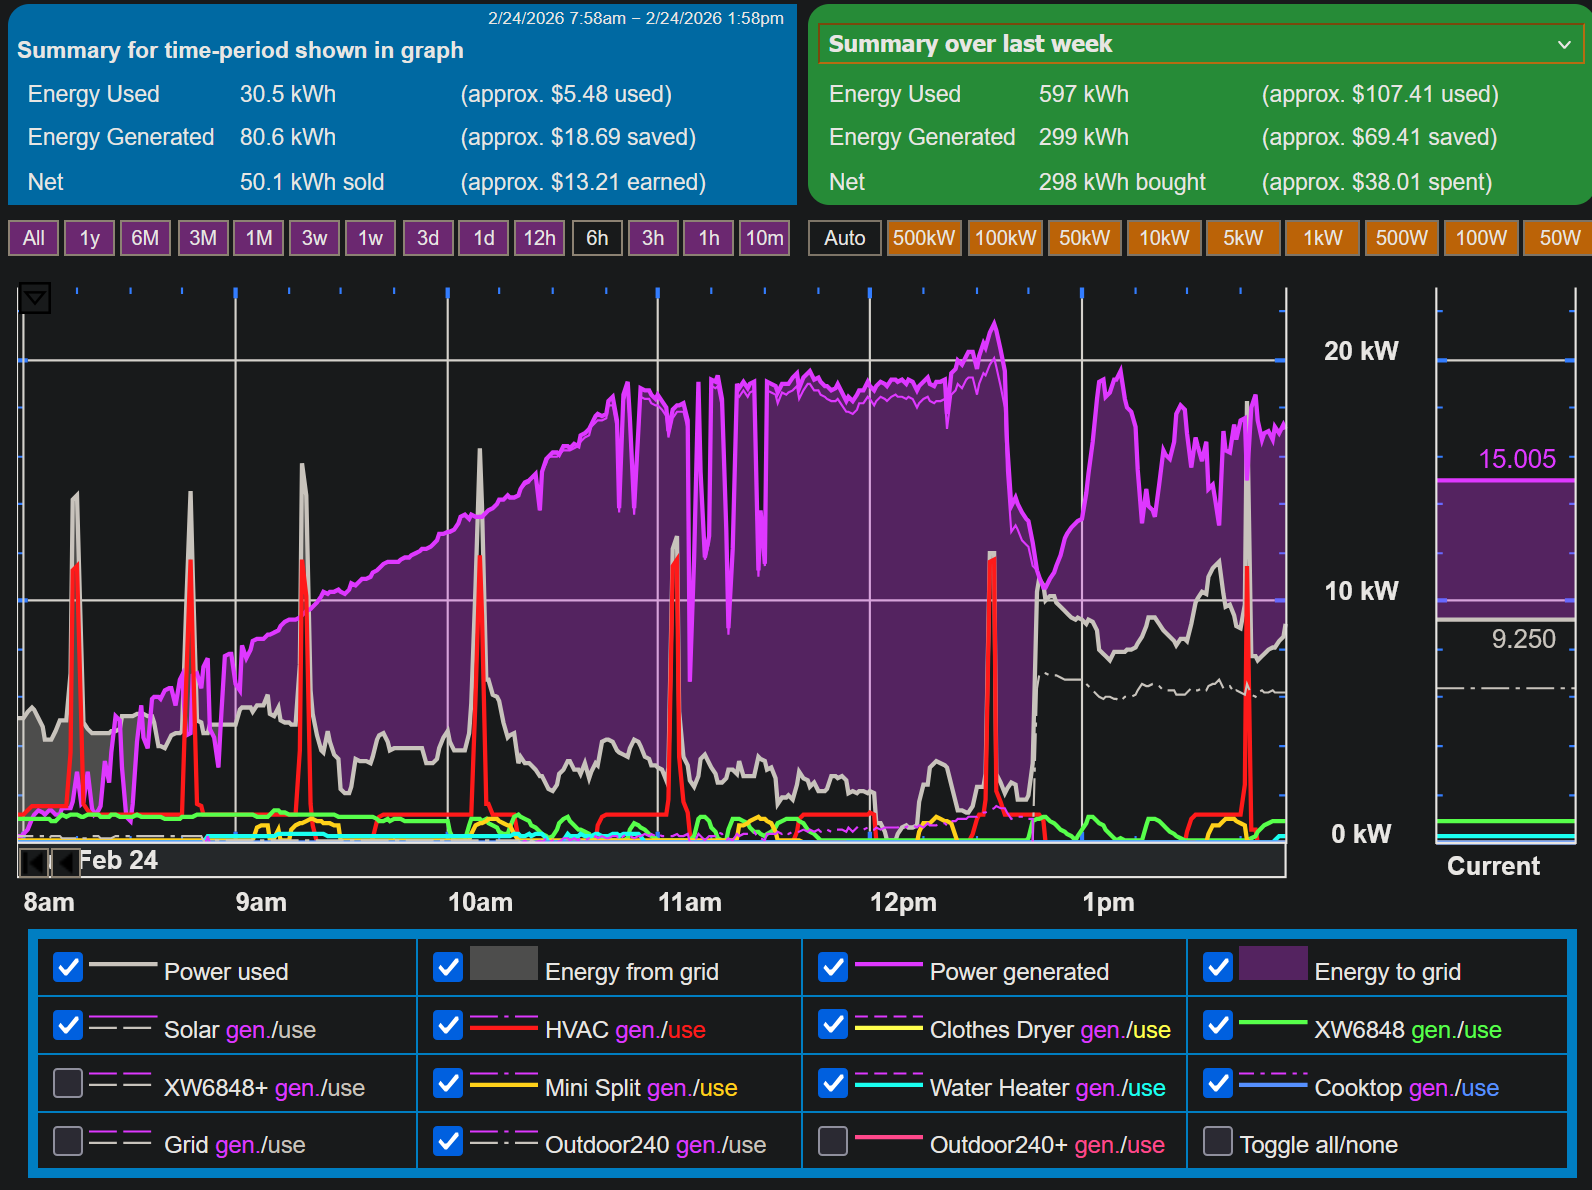Toggle all/none series checkbox
Screen dimensions: 1592x1190
point(1217,1141)
